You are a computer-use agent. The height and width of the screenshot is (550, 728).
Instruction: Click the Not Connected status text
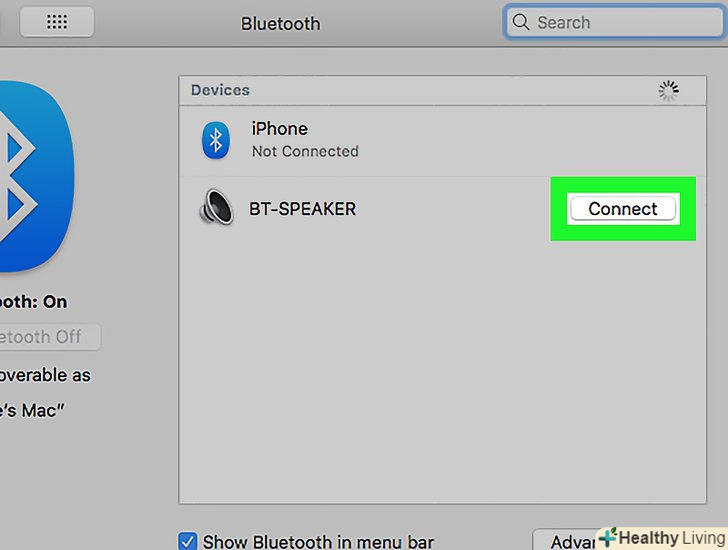click(305, 151)
